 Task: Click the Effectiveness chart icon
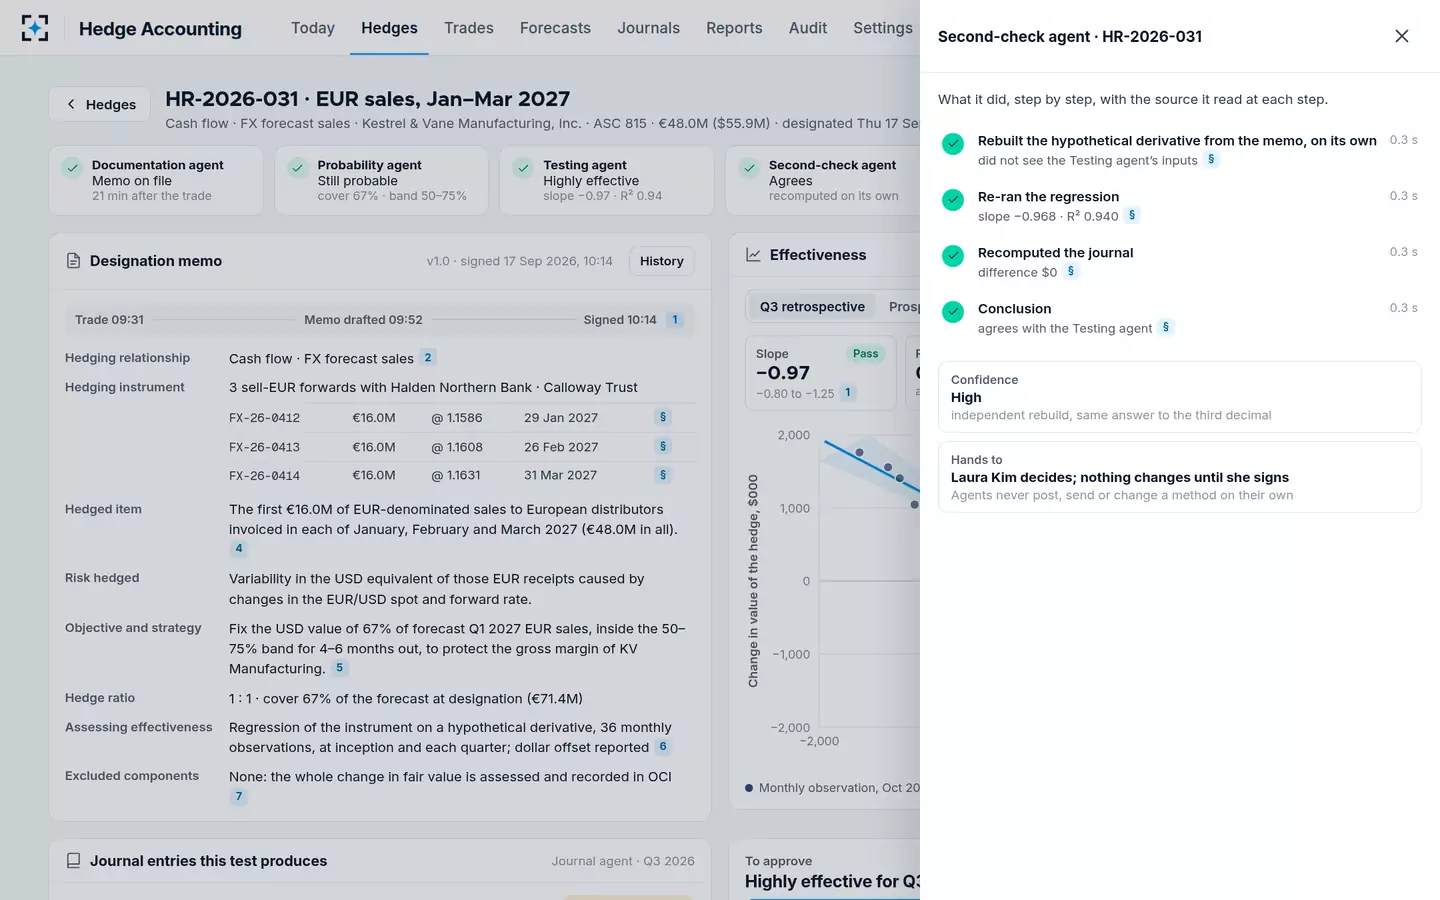coord(753,255)
